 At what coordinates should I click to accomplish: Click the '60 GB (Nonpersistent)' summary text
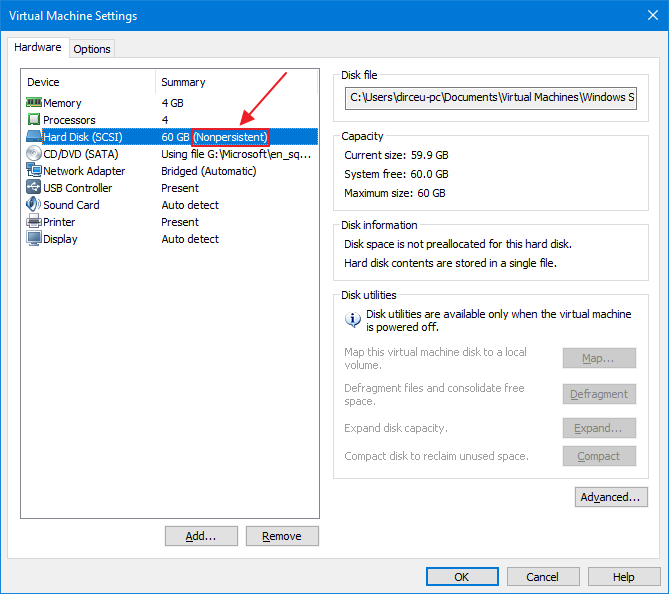click(x=215, y=137)
